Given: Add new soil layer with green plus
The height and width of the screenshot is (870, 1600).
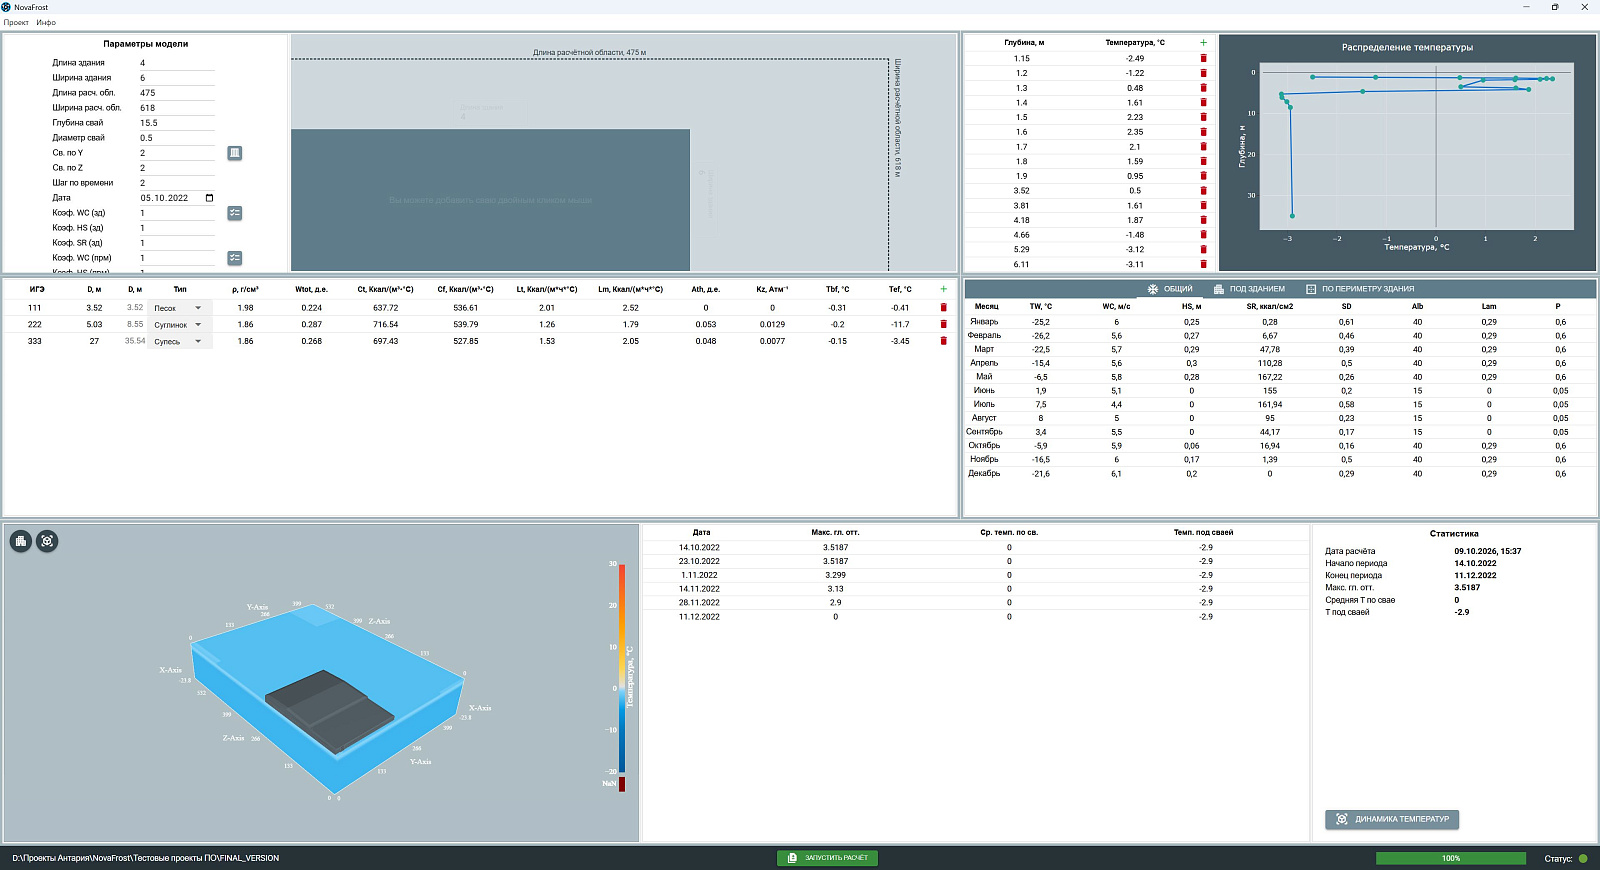Looking at the screenshot, I should click(x=943, y=289).
